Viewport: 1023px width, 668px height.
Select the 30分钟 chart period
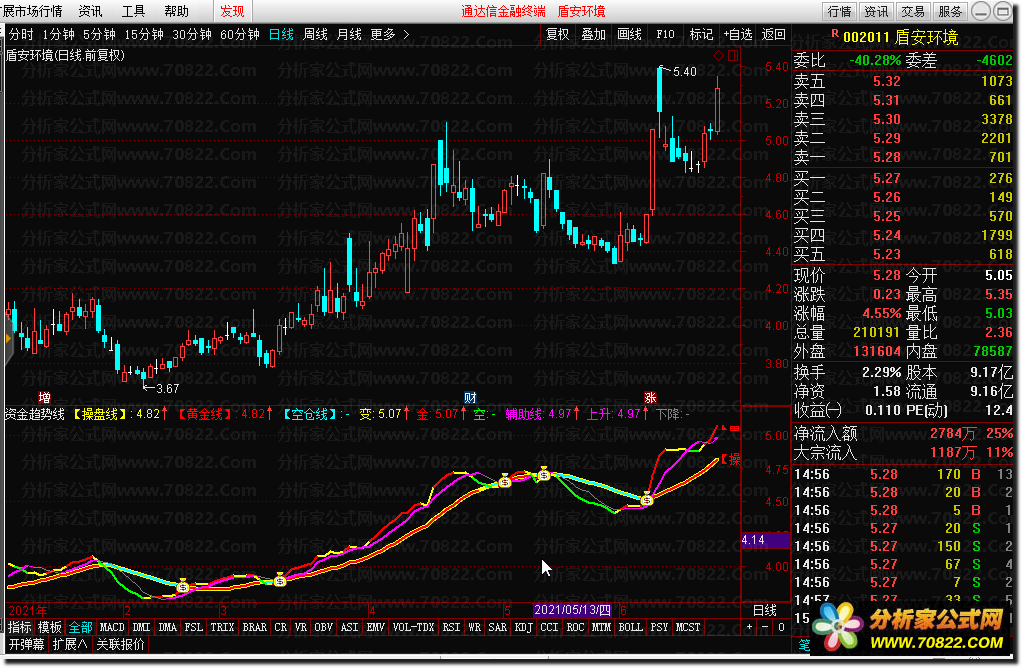[192, 35]
